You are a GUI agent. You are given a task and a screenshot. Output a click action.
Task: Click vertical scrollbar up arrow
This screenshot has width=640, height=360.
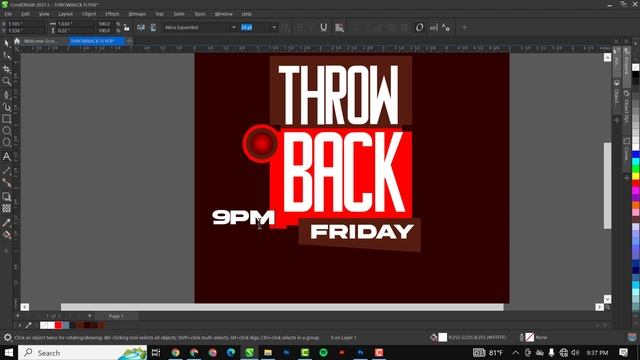tap(607, 58)
